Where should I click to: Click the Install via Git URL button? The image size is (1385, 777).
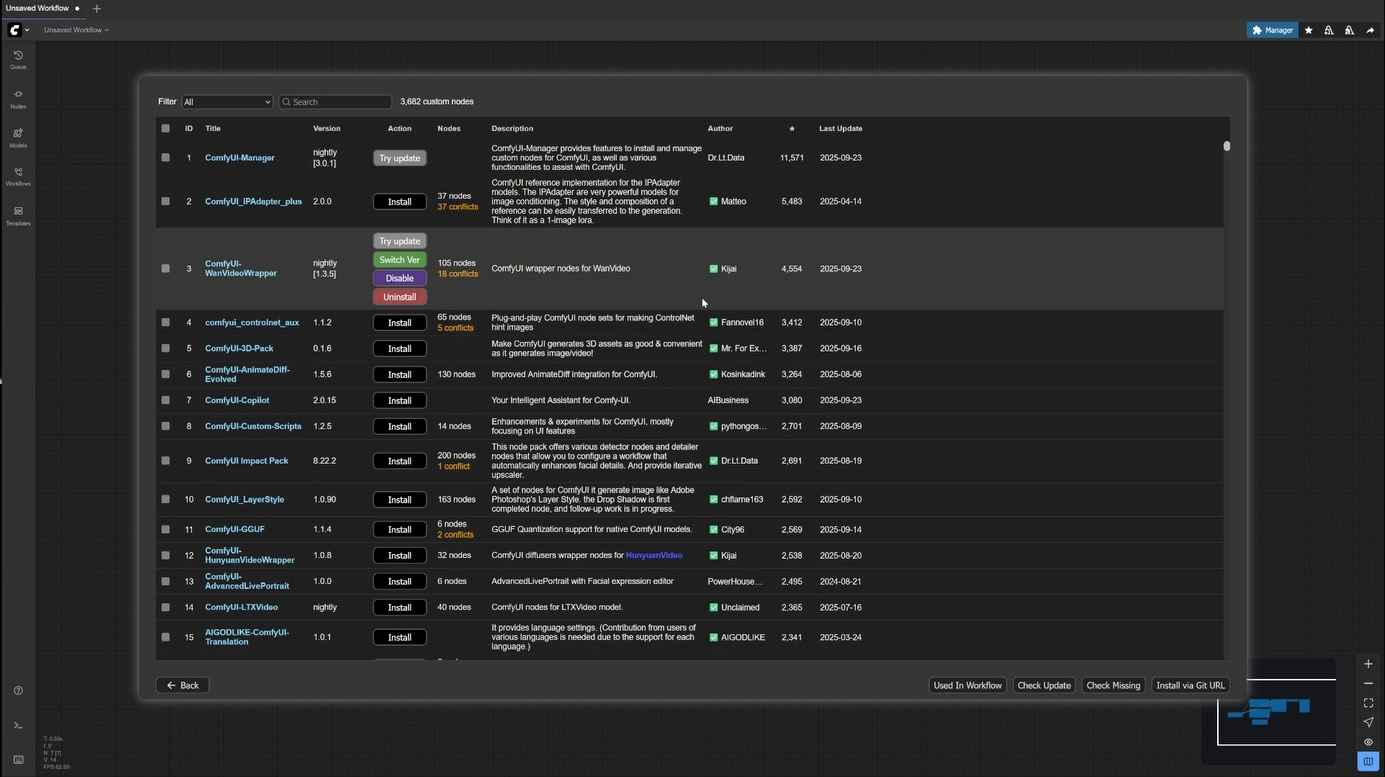1190,686
